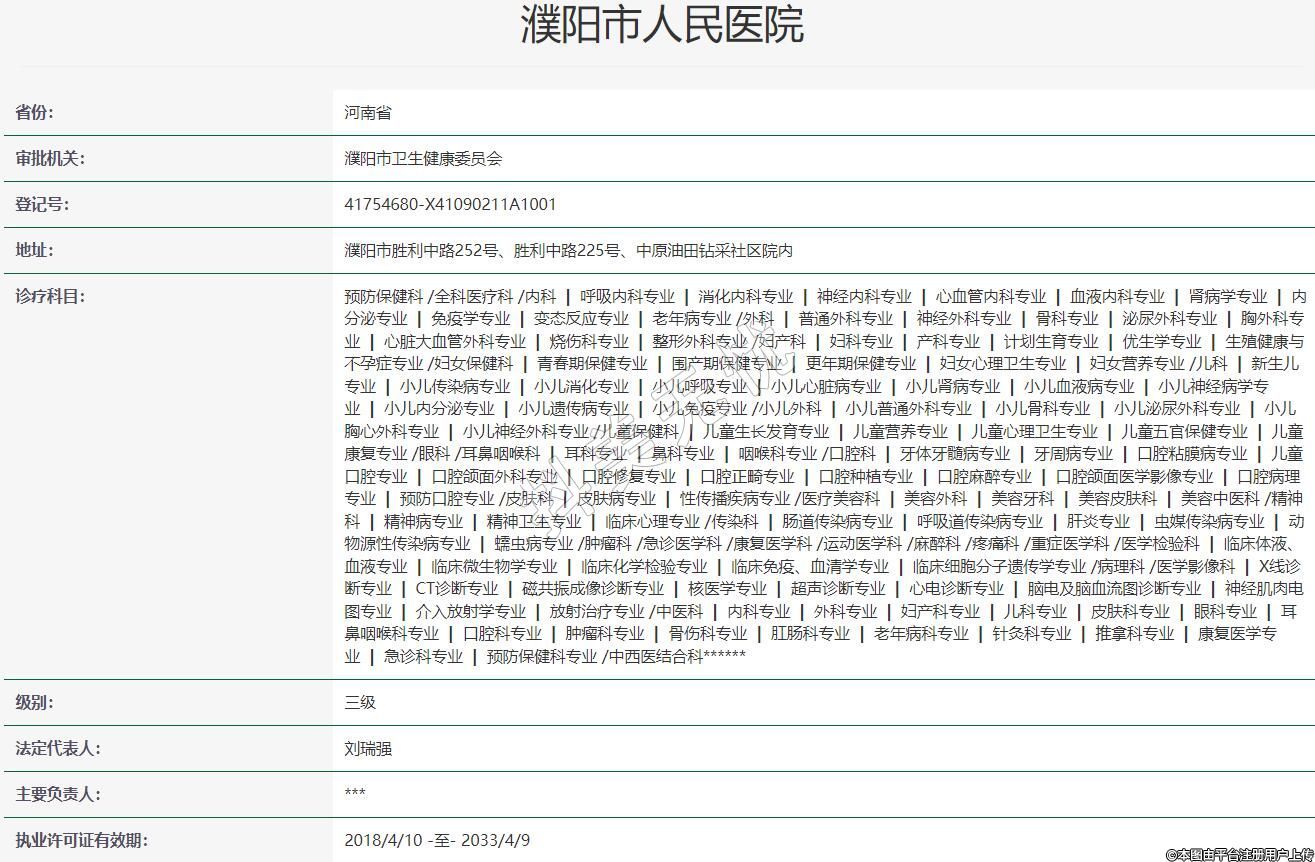
Task: Click CT诊断专业 in the departments list
Action: (x=456, y=588)
